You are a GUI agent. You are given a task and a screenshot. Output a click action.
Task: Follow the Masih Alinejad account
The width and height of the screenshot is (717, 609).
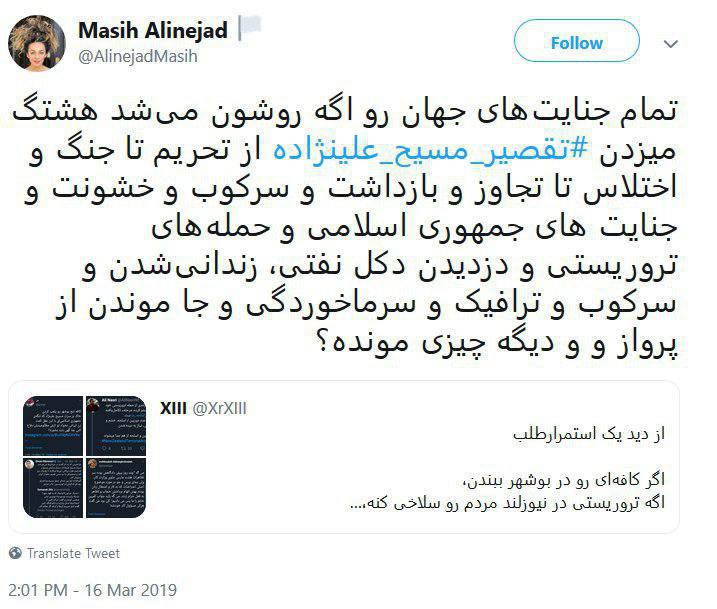pos(577,41)
